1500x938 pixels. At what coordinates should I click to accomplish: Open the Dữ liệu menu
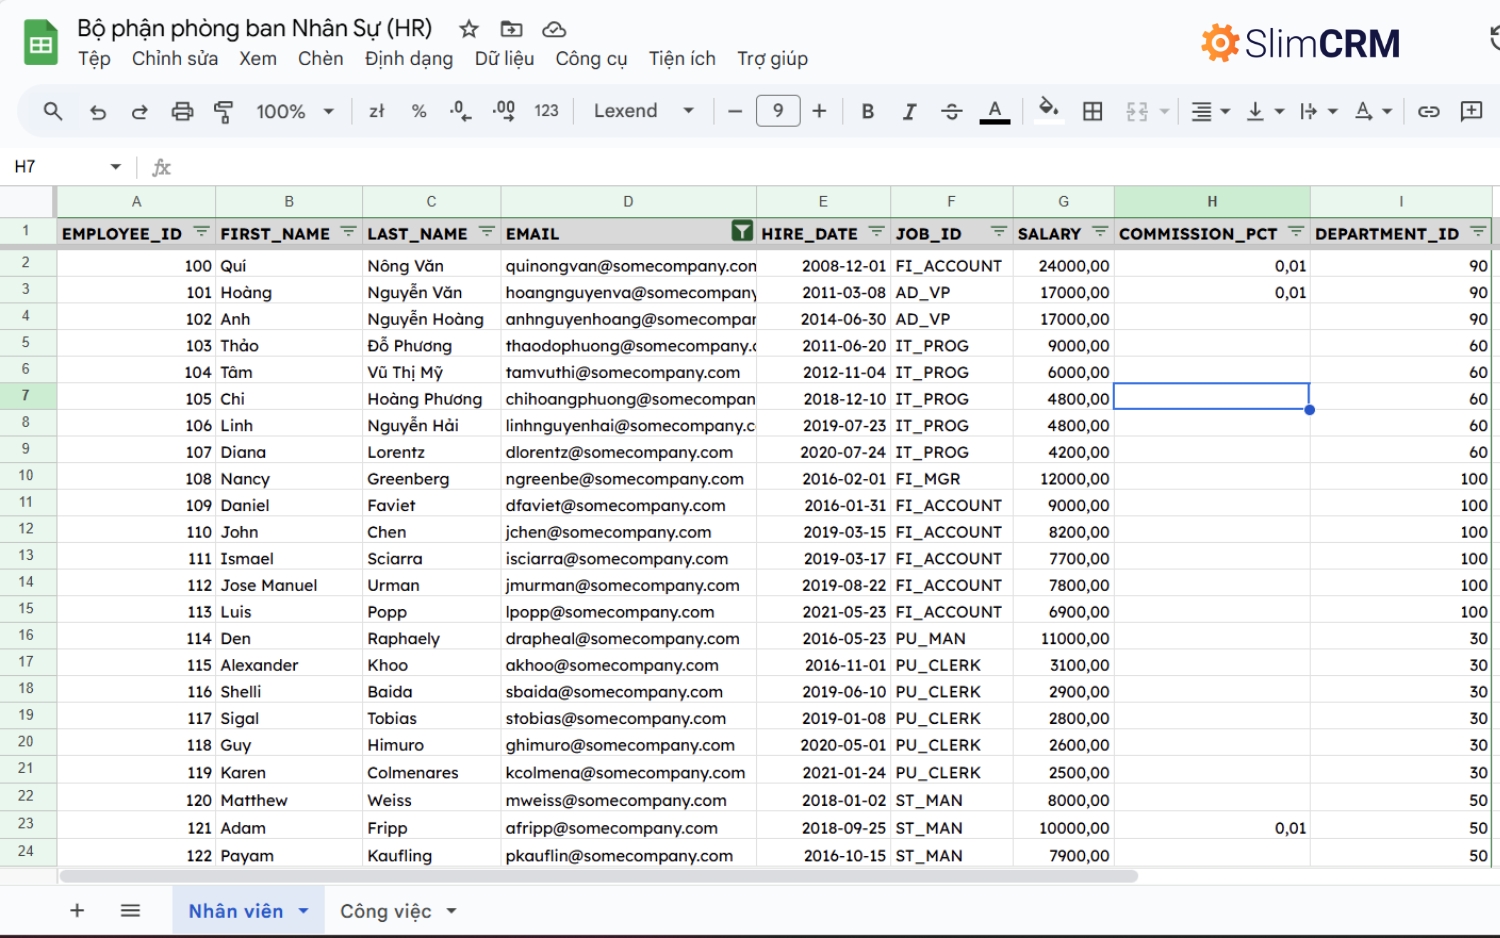pos(504,59)
